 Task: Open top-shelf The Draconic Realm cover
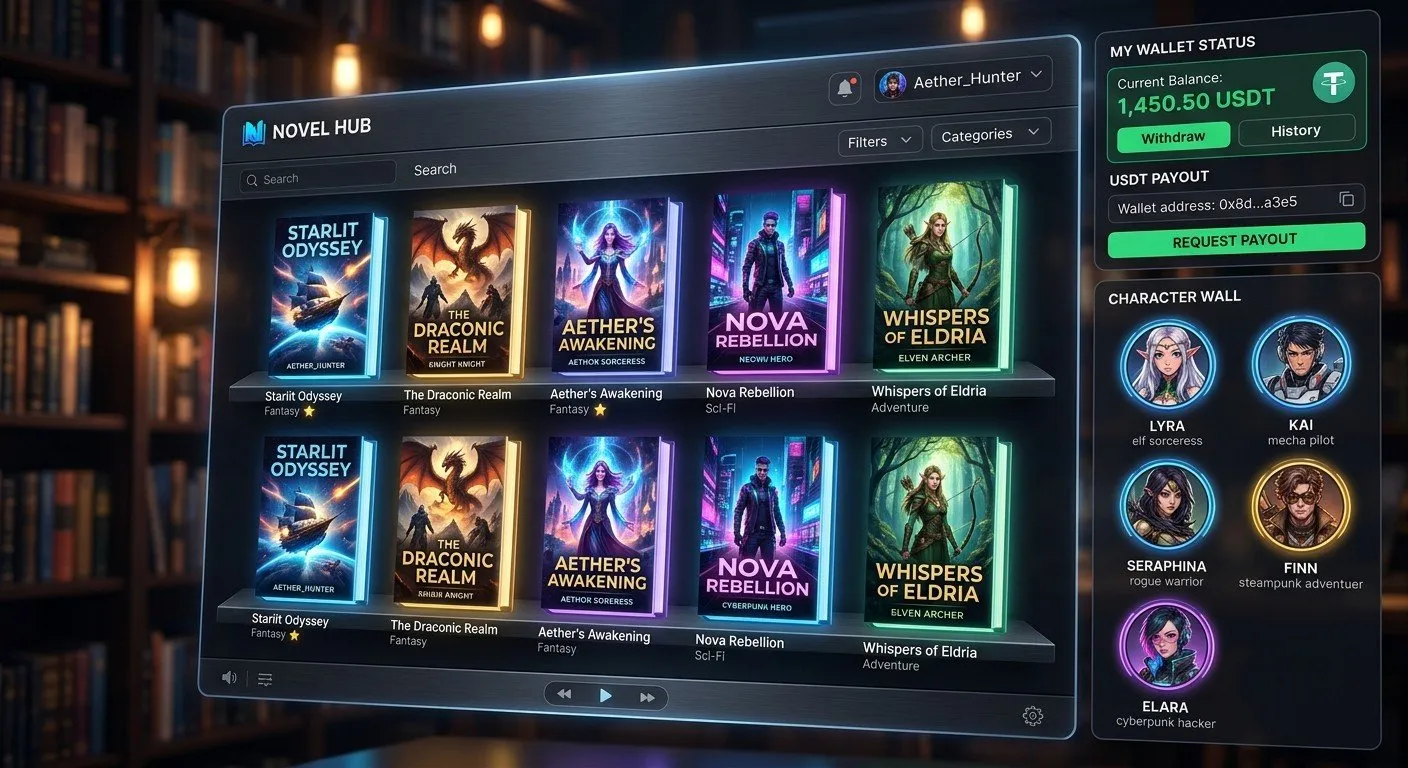click(x=467, y=292)
